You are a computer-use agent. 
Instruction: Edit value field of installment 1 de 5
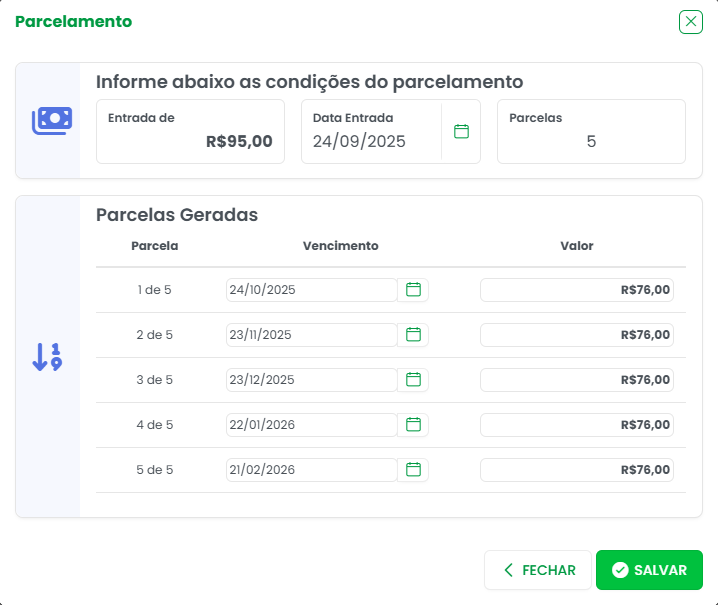click(x=576, y=290)
